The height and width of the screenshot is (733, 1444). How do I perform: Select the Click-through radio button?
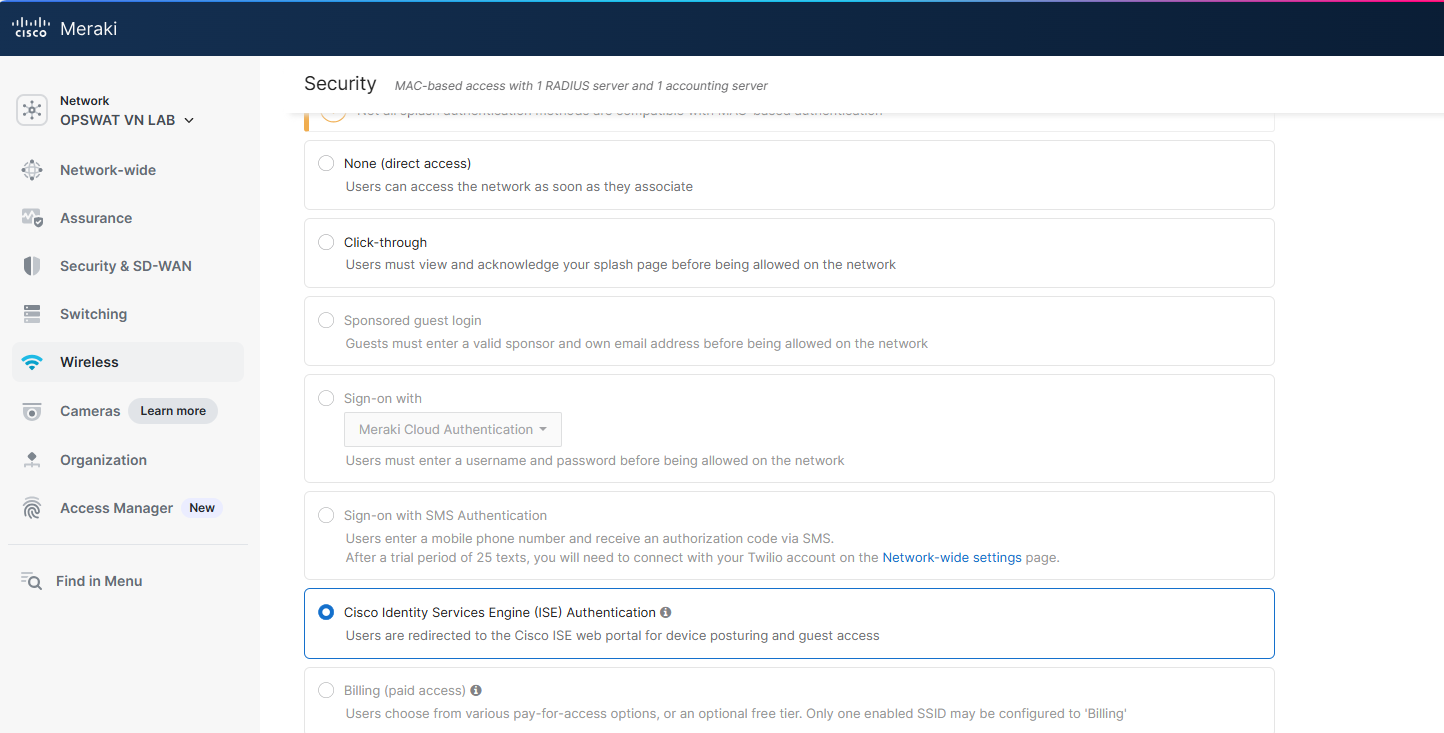coord(326,242)
